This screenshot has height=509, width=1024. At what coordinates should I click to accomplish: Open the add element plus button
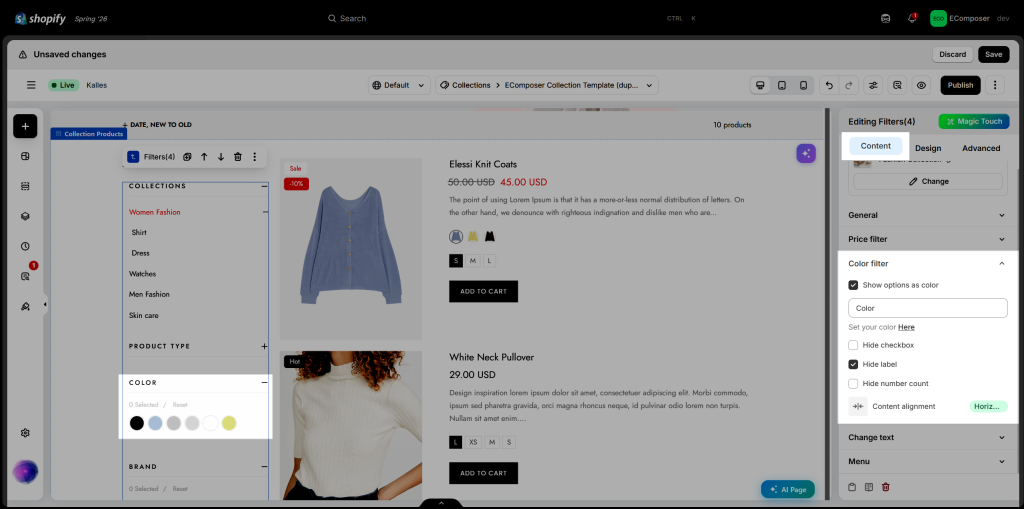tap(25, 126)
